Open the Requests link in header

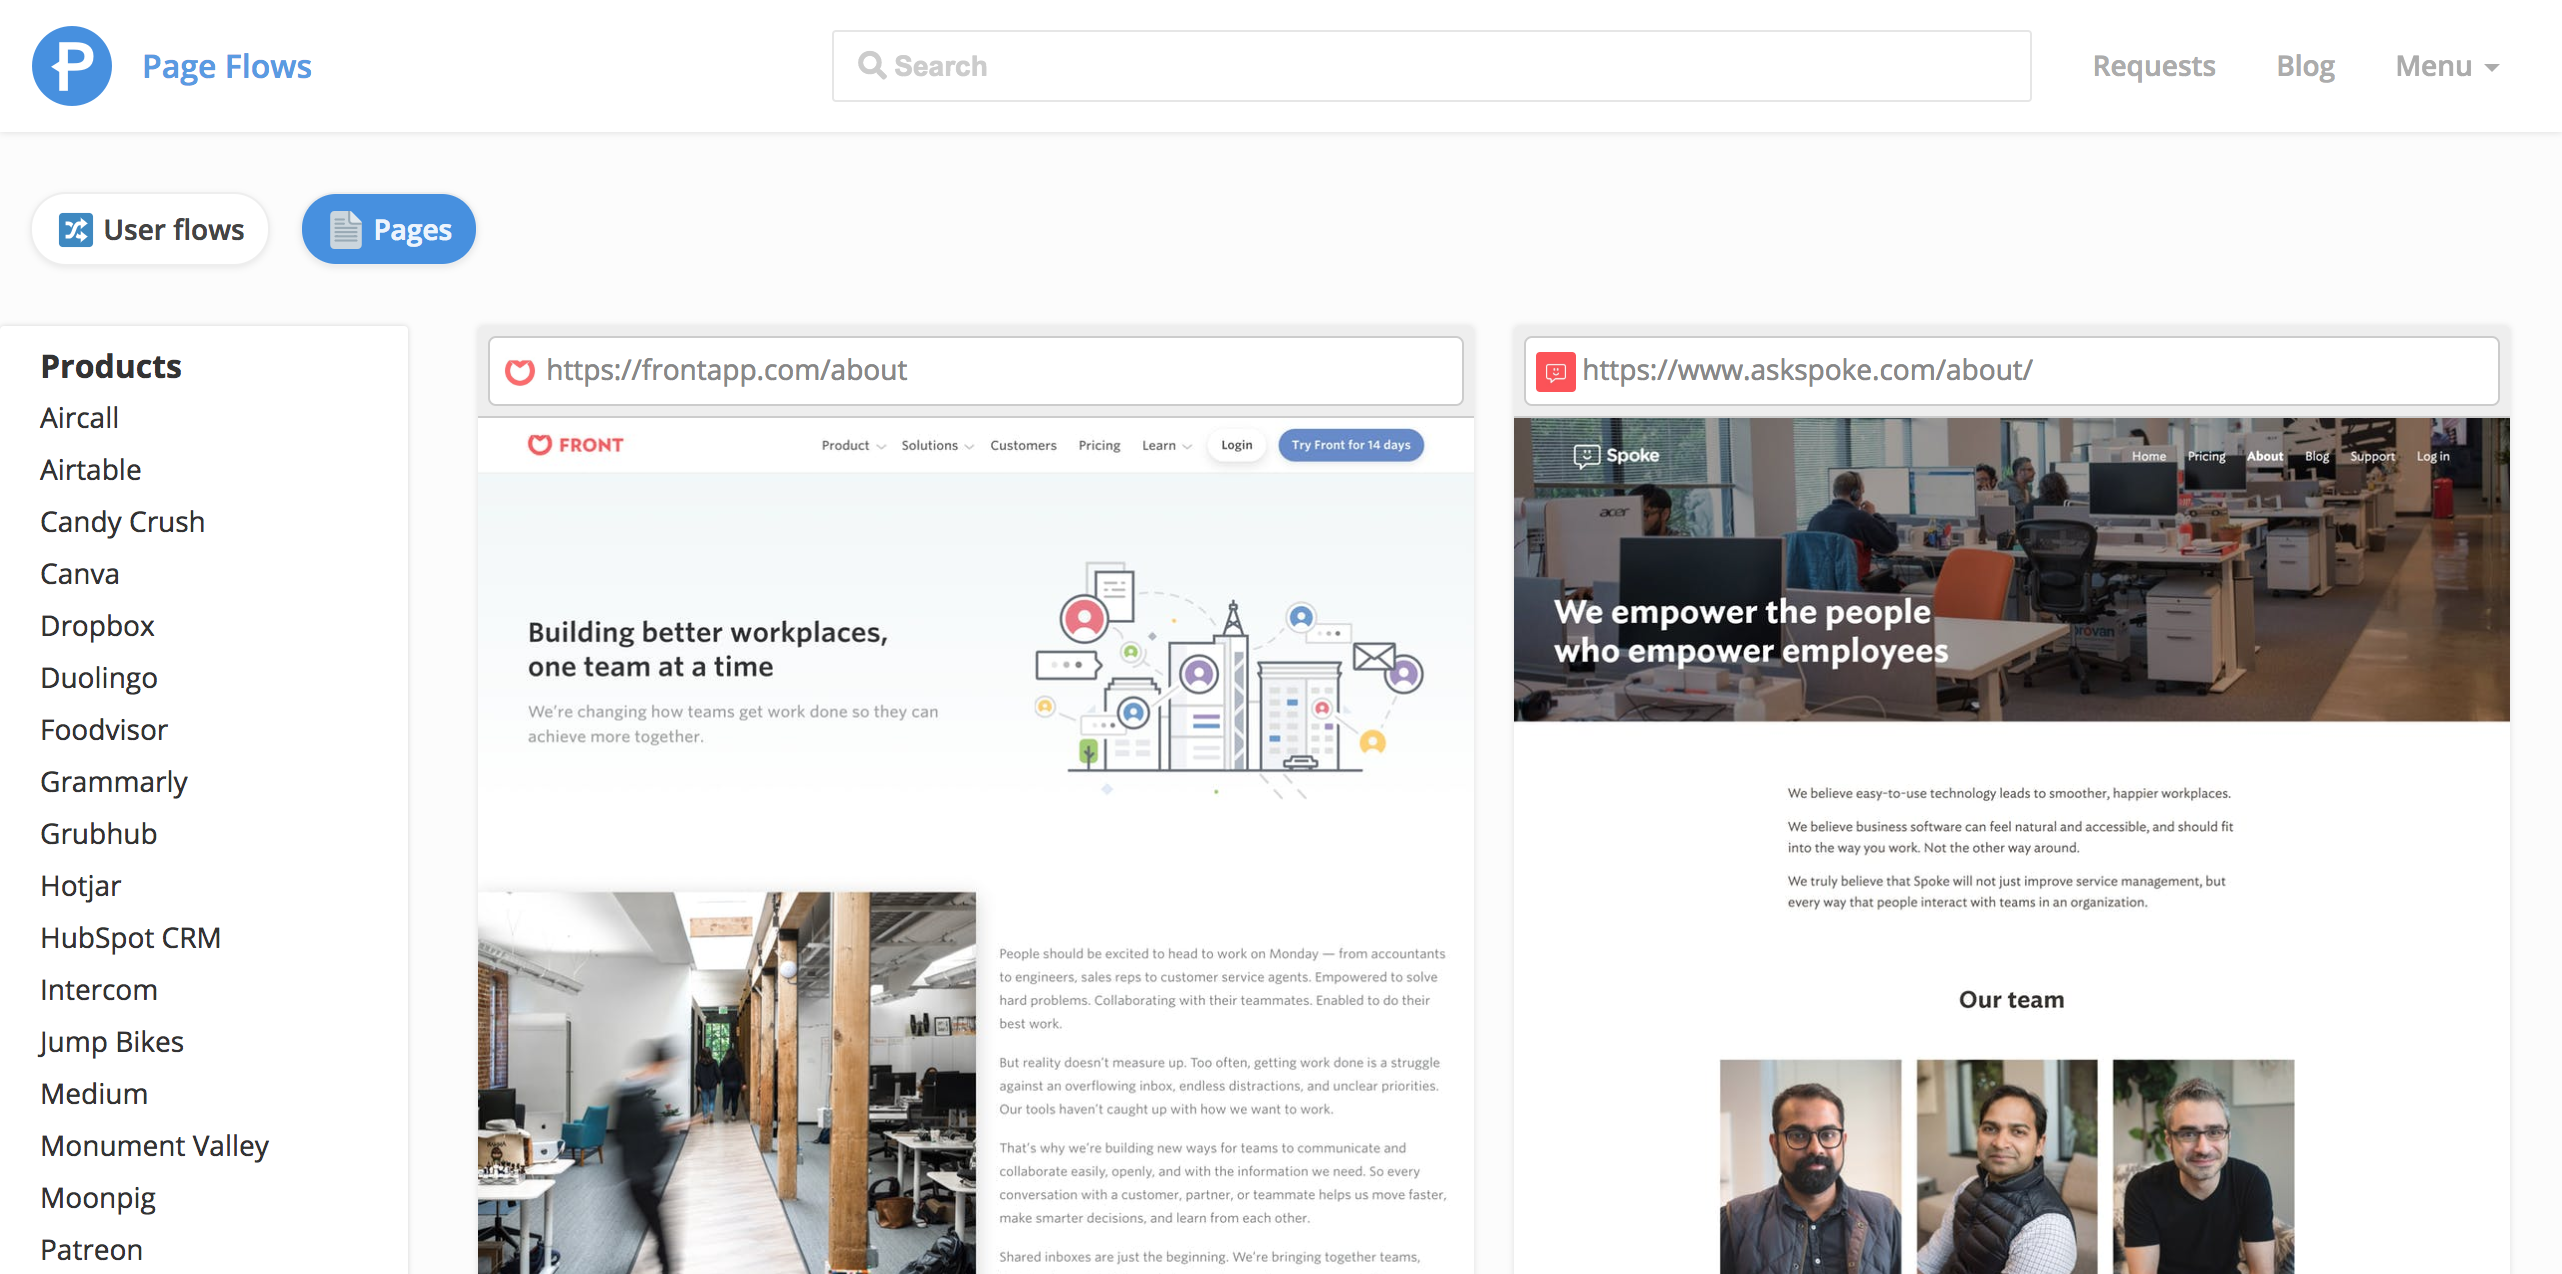(x=2153, y=66)
